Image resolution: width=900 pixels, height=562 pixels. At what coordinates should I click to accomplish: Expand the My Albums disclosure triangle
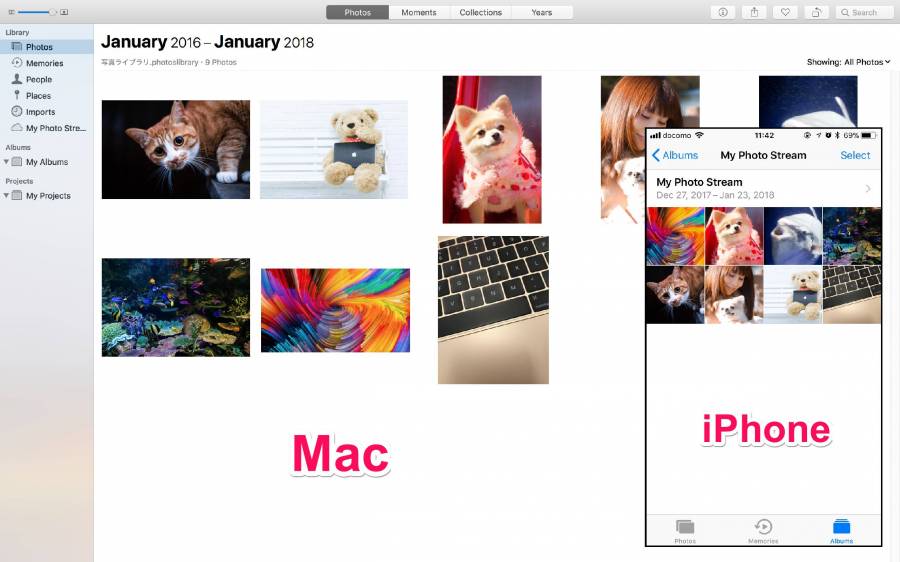pos(6,162)
